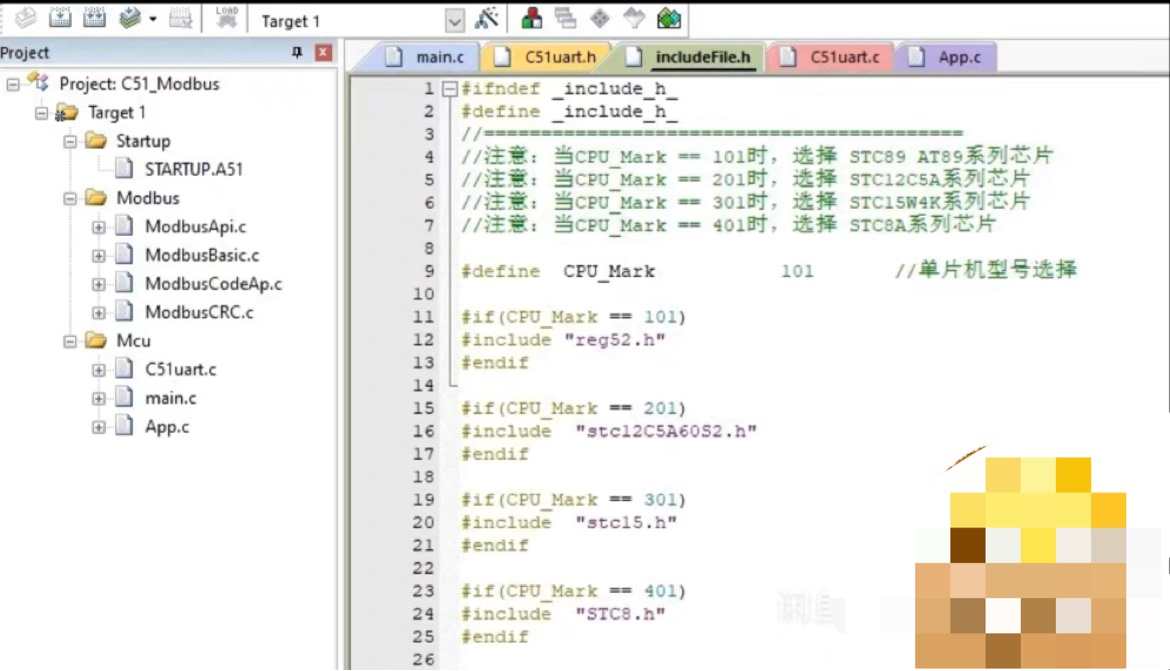The width and height of the screenshot is (1170, 671).
Task: Collapse the Modbus group
Action: click(69, 199)
